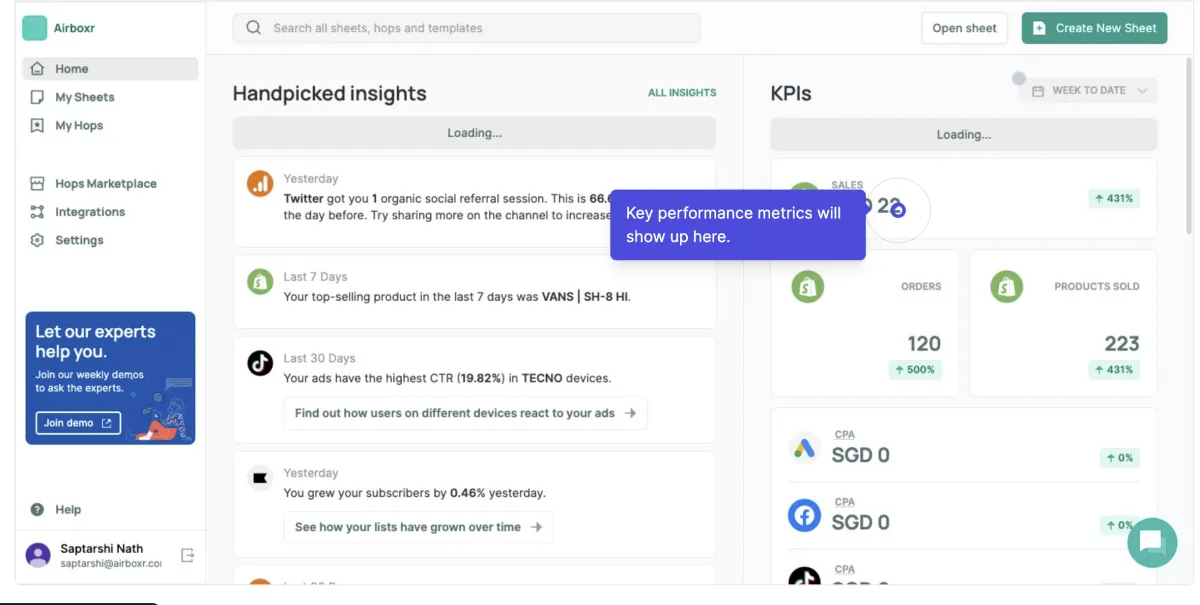Click the Create New Sheet button
The width and height of the screenshot is (1200, 605).
click(x=1094, y=28)
